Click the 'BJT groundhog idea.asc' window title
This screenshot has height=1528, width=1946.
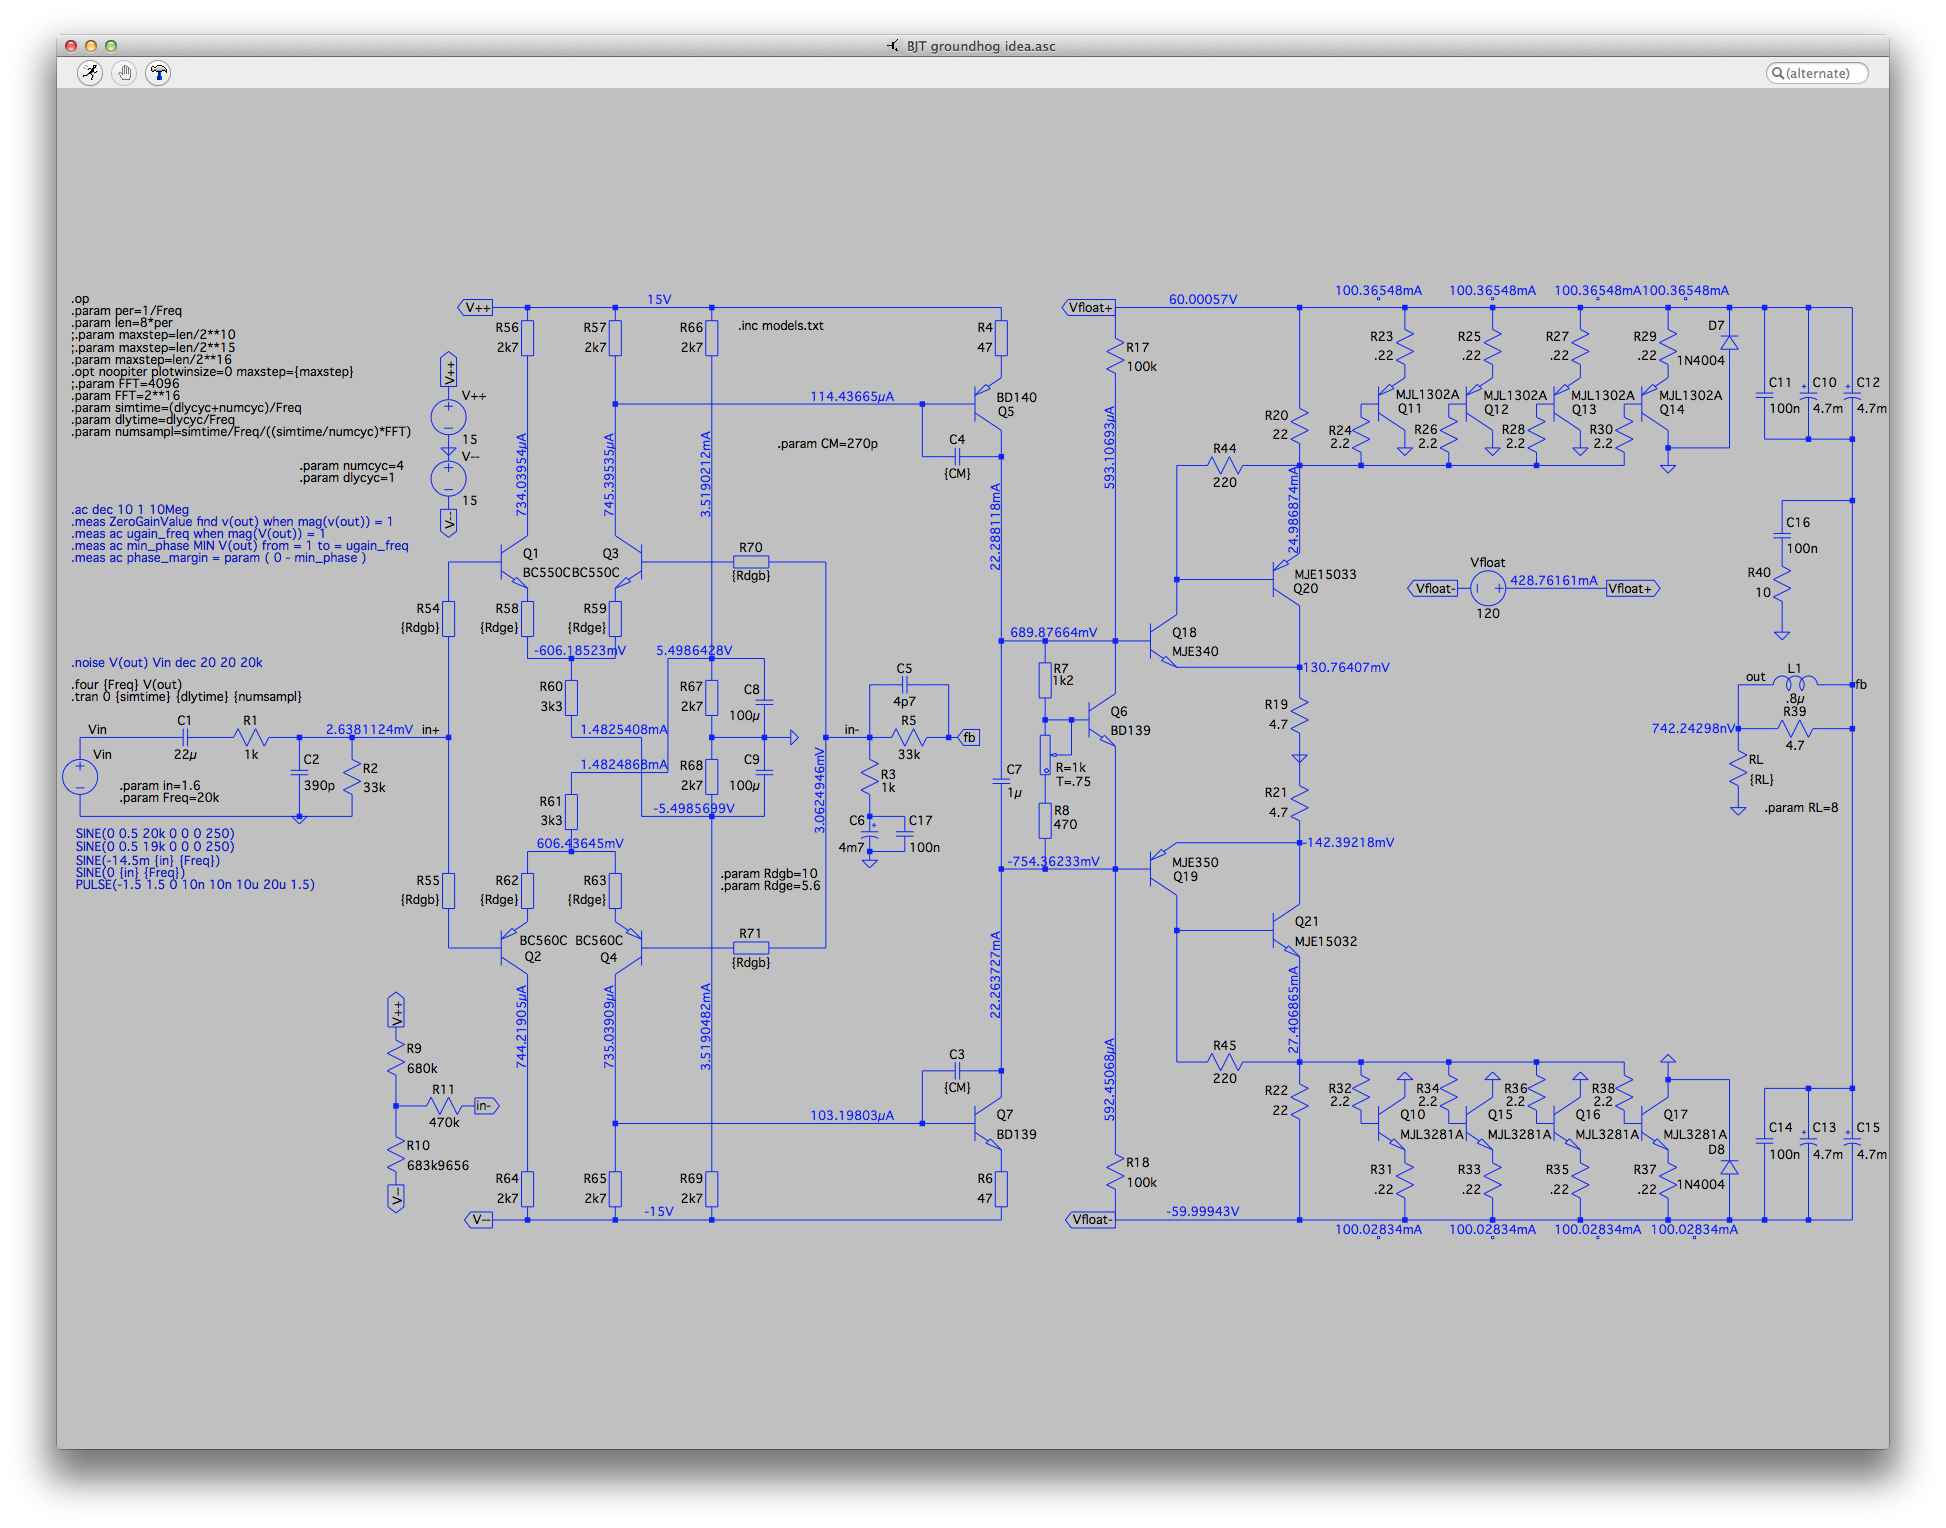click(x=981, y=46)
